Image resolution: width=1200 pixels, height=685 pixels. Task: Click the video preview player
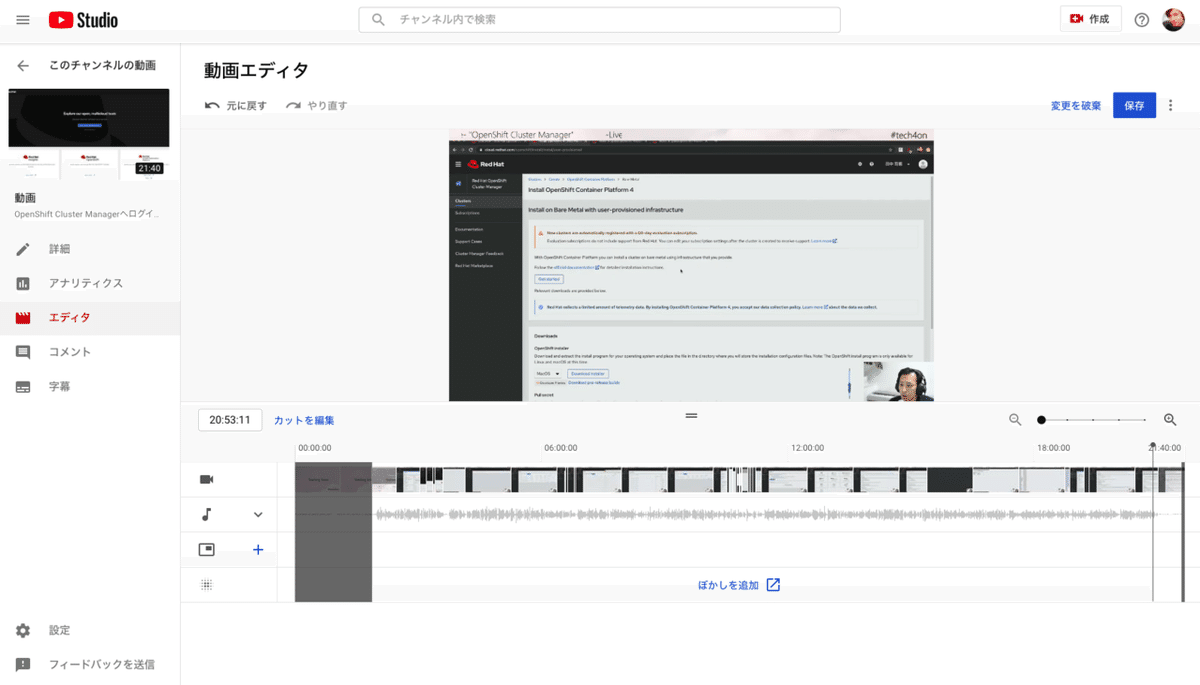691,265
